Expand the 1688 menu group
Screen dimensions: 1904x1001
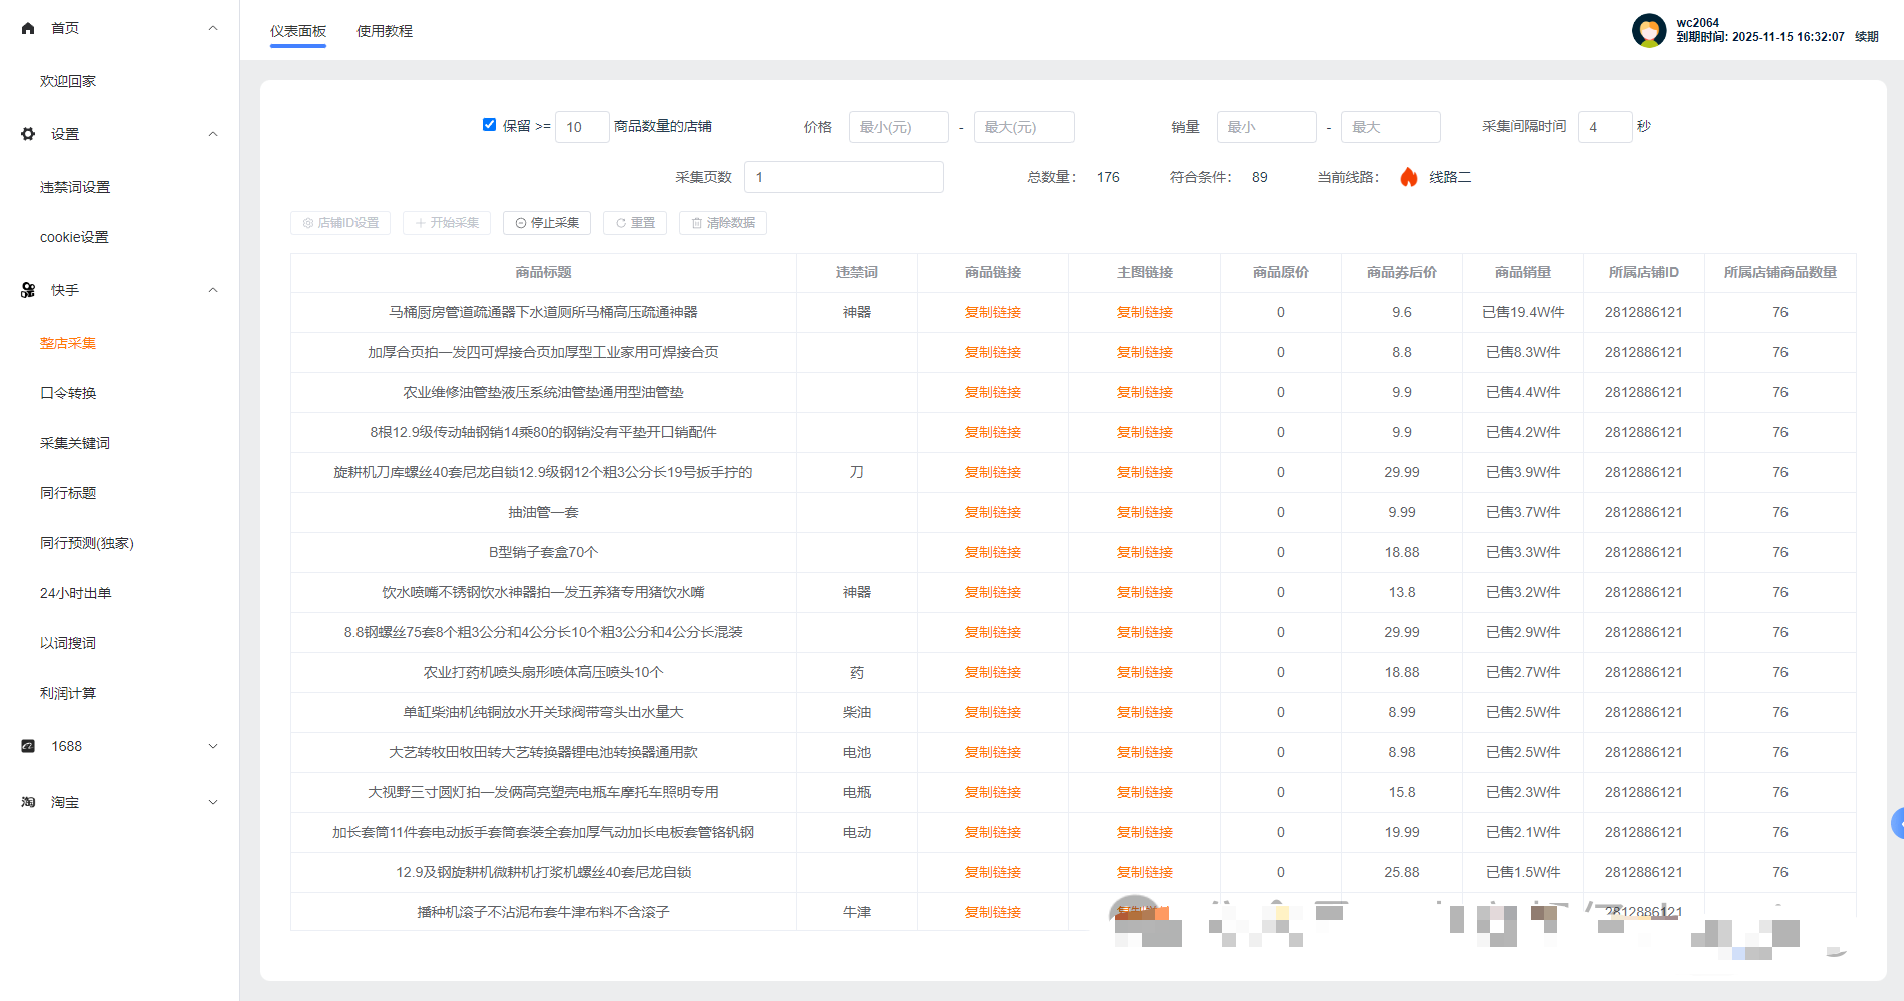(212, 746)
